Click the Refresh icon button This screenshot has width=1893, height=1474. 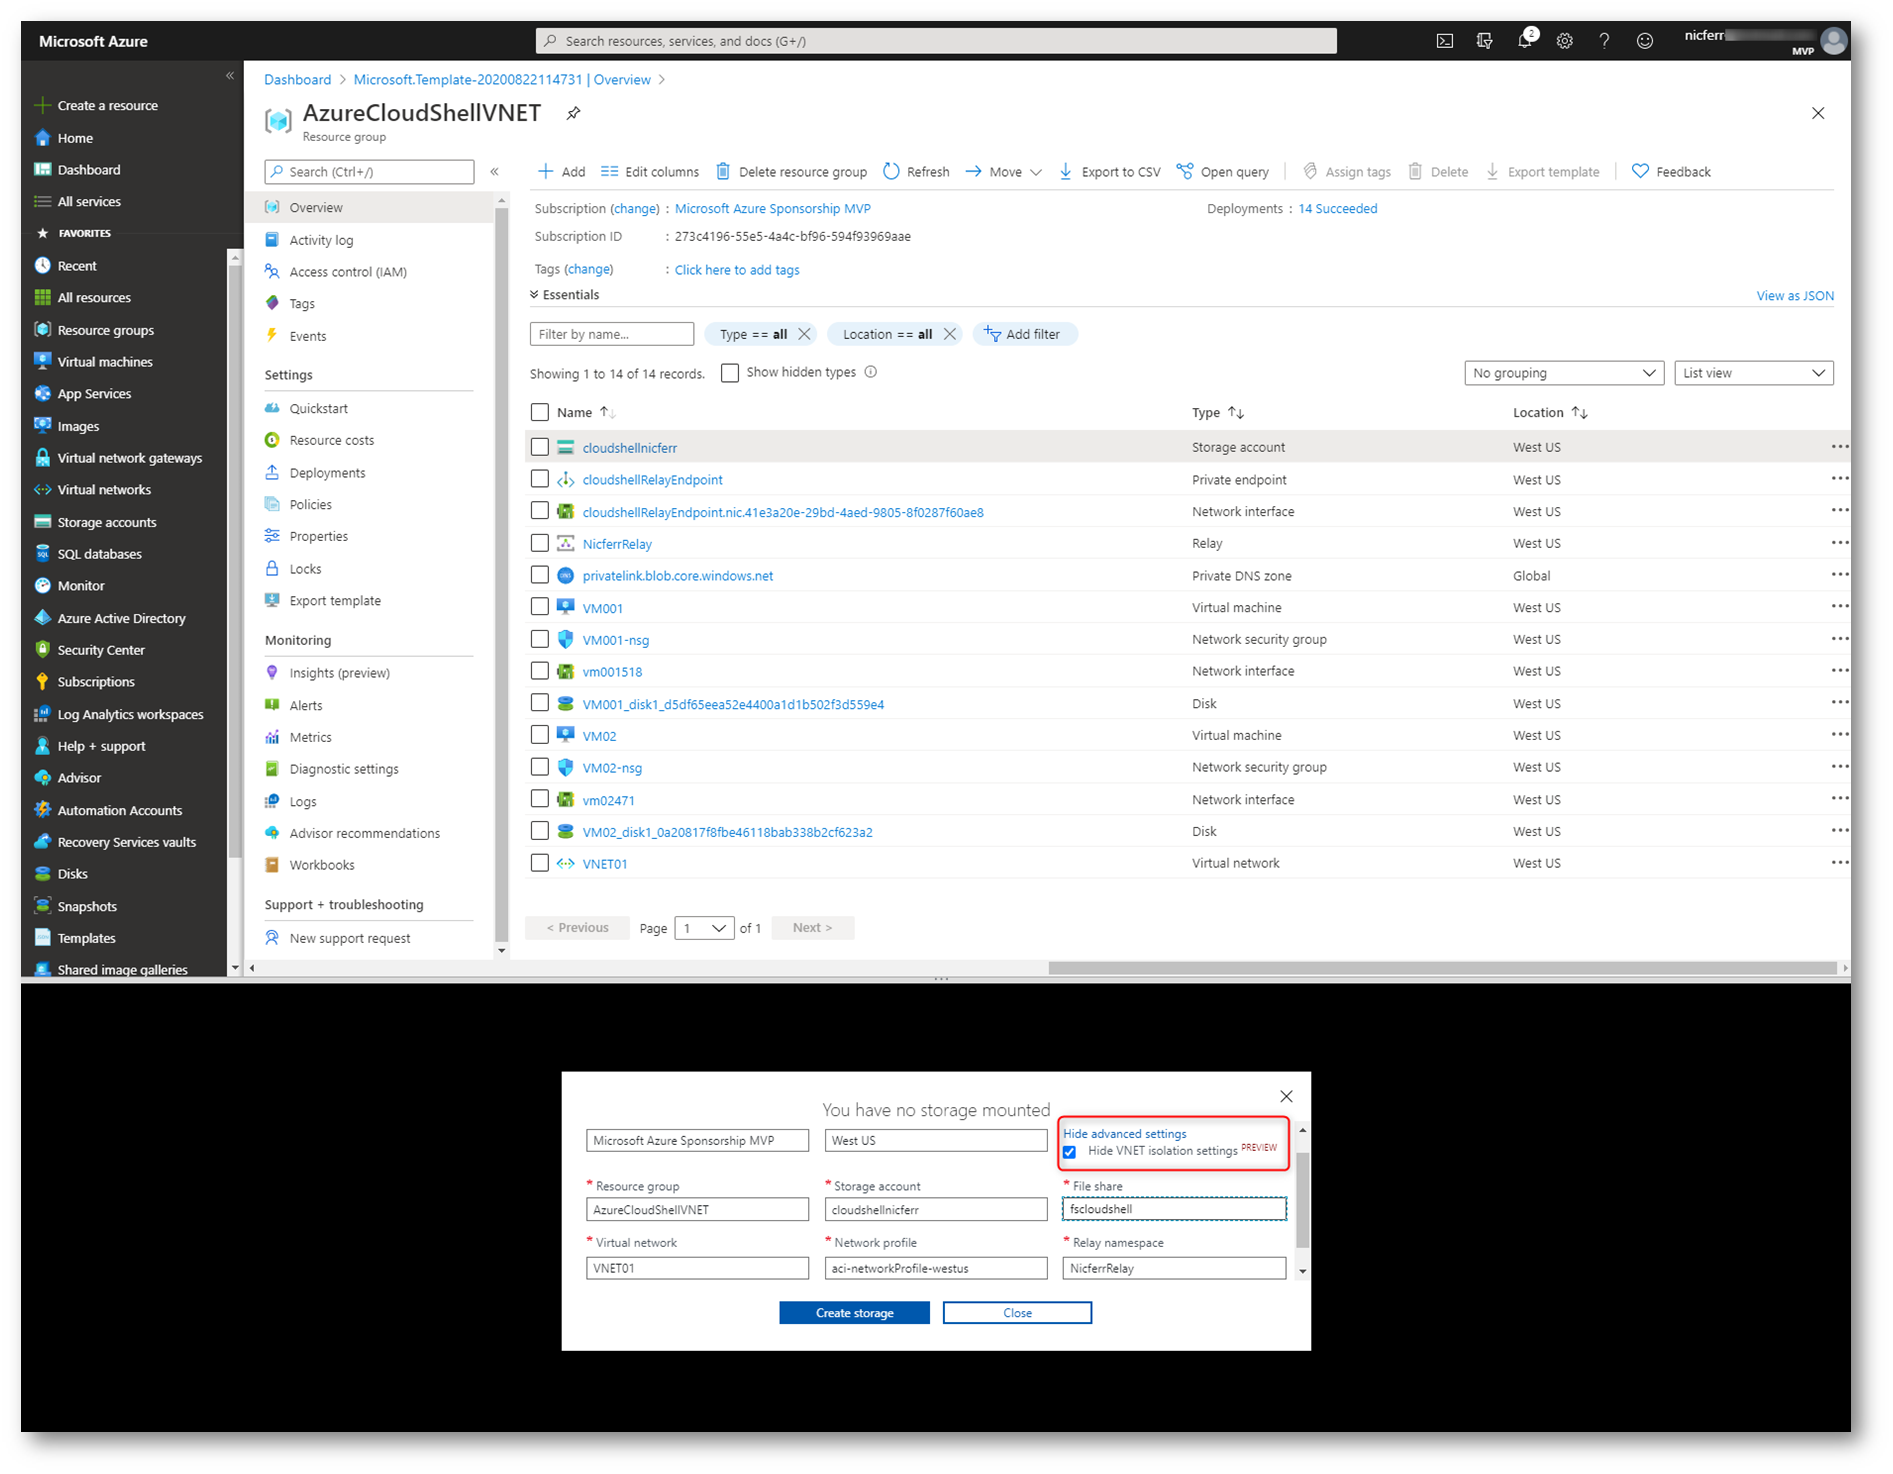891,172
